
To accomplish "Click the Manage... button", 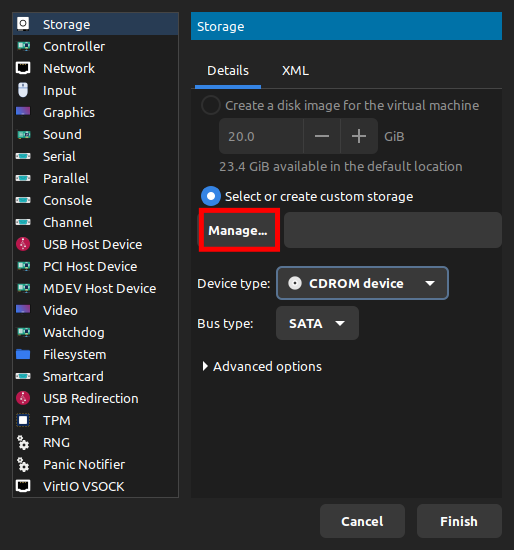I will pos(238,230).
